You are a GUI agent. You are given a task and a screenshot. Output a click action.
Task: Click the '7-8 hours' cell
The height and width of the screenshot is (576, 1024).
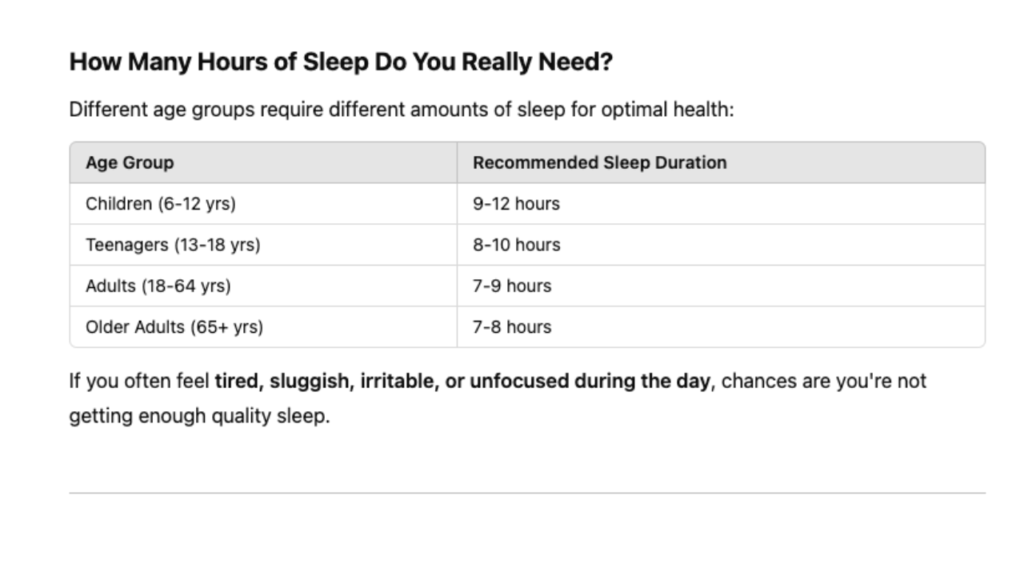[721, 327]
